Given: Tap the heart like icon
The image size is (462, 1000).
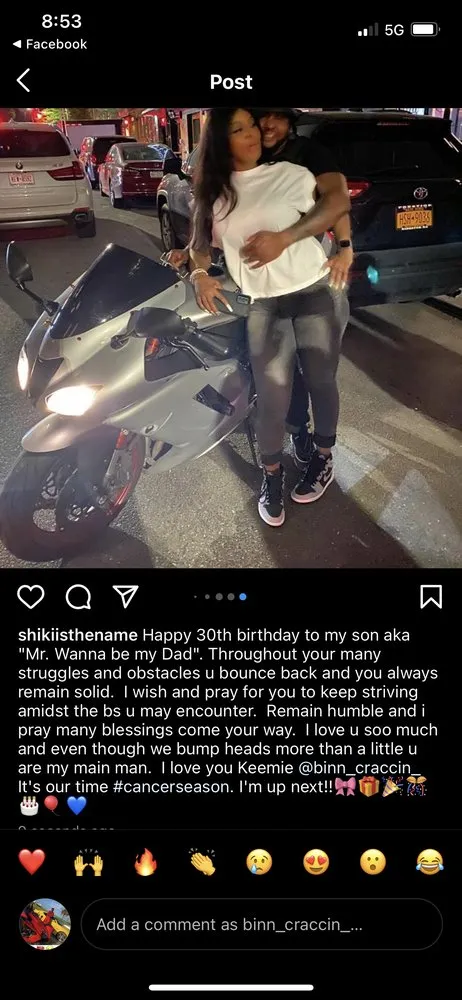Looking at the screenshot, I should click(x=31, y=597).
